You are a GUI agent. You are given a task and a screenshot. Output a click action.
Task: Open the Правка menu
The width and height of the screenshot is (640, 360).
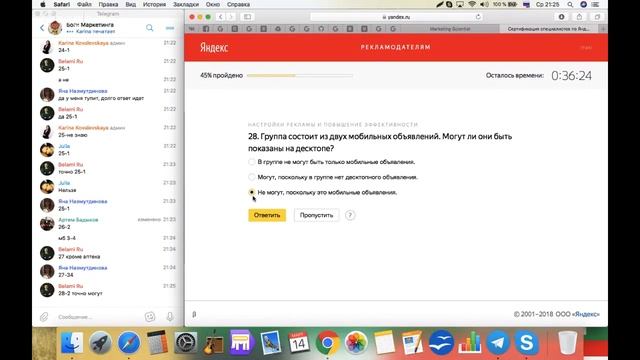(108, 4)
